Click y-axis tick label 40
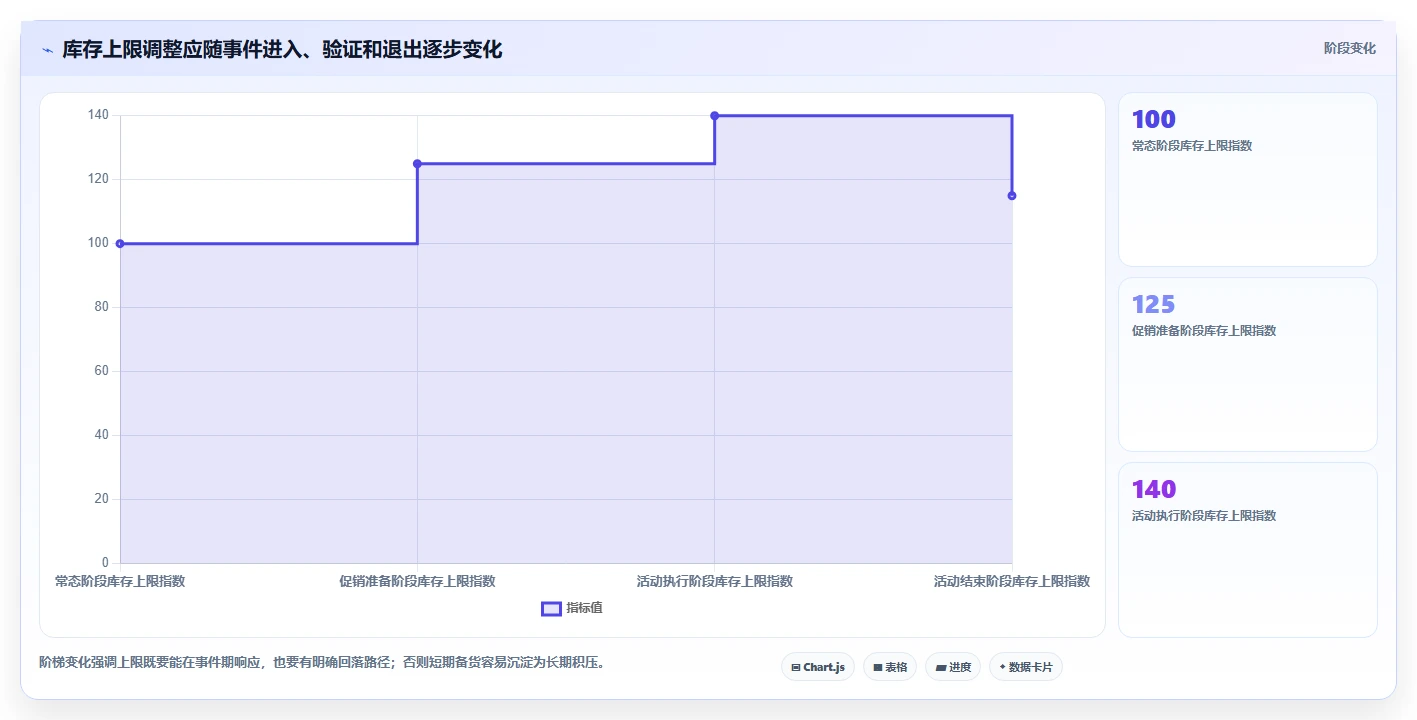The height and width of the screenshot is (720, 1417). coord(101,435)
